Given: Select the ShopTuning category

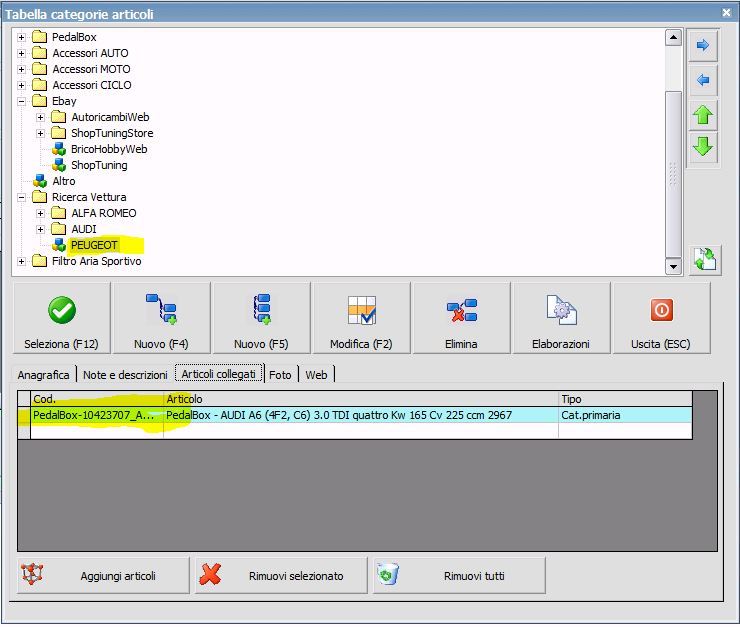Looking at the screenshot, I should pyautogui.click(x=99, y=165).
